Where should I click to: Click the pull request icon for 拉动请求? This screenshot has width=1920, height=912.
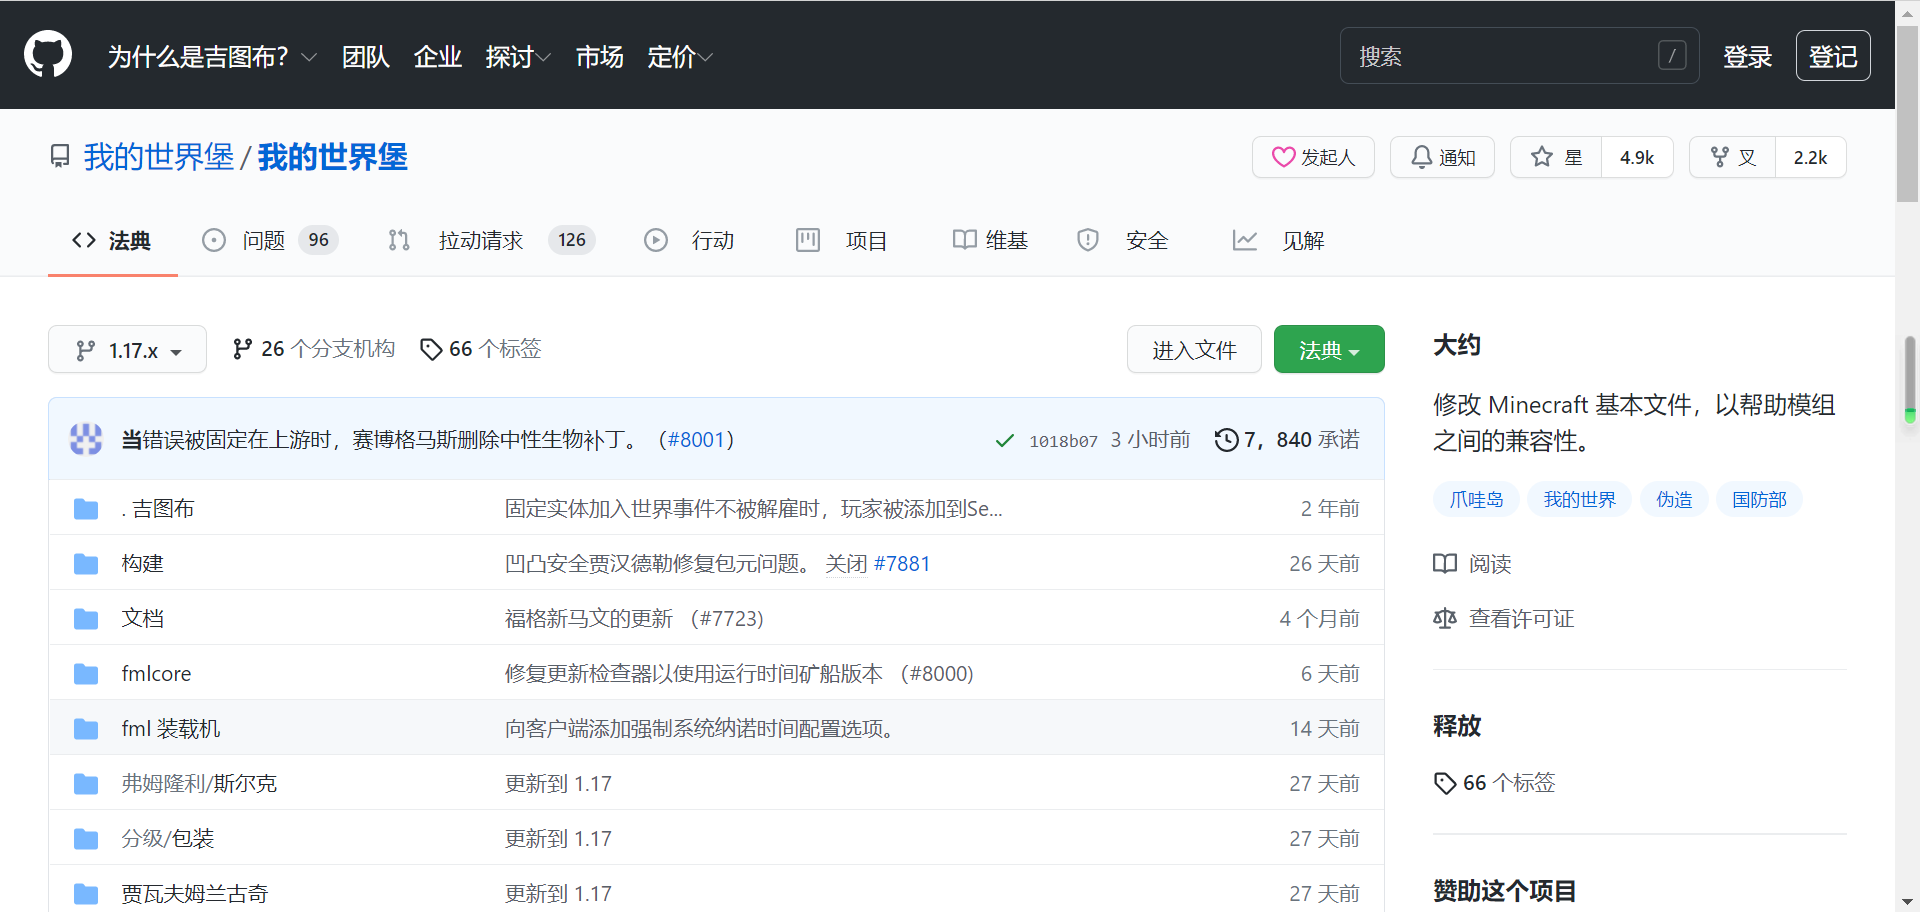pos(399,240)
